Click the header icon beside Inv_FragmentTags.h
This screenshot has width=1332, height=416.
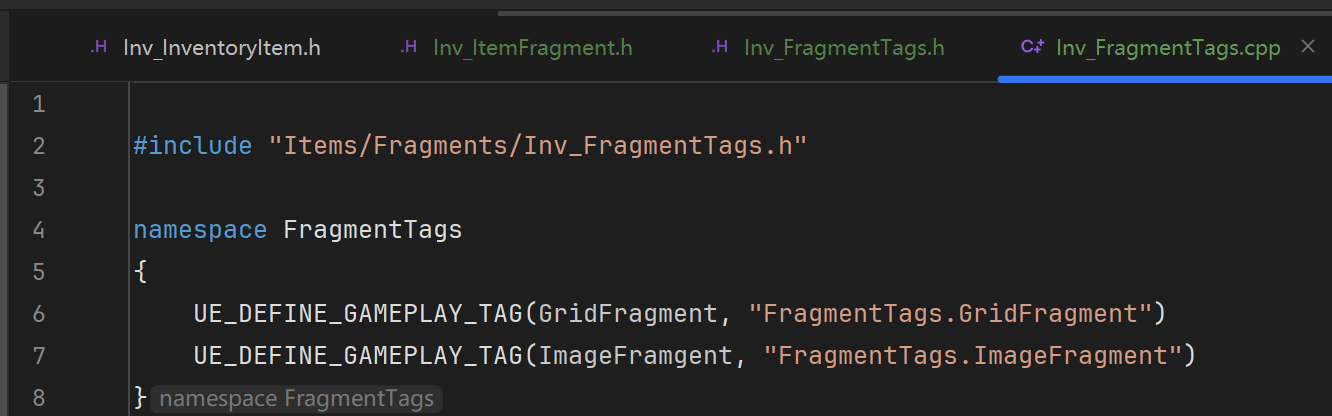coord(720,47)
